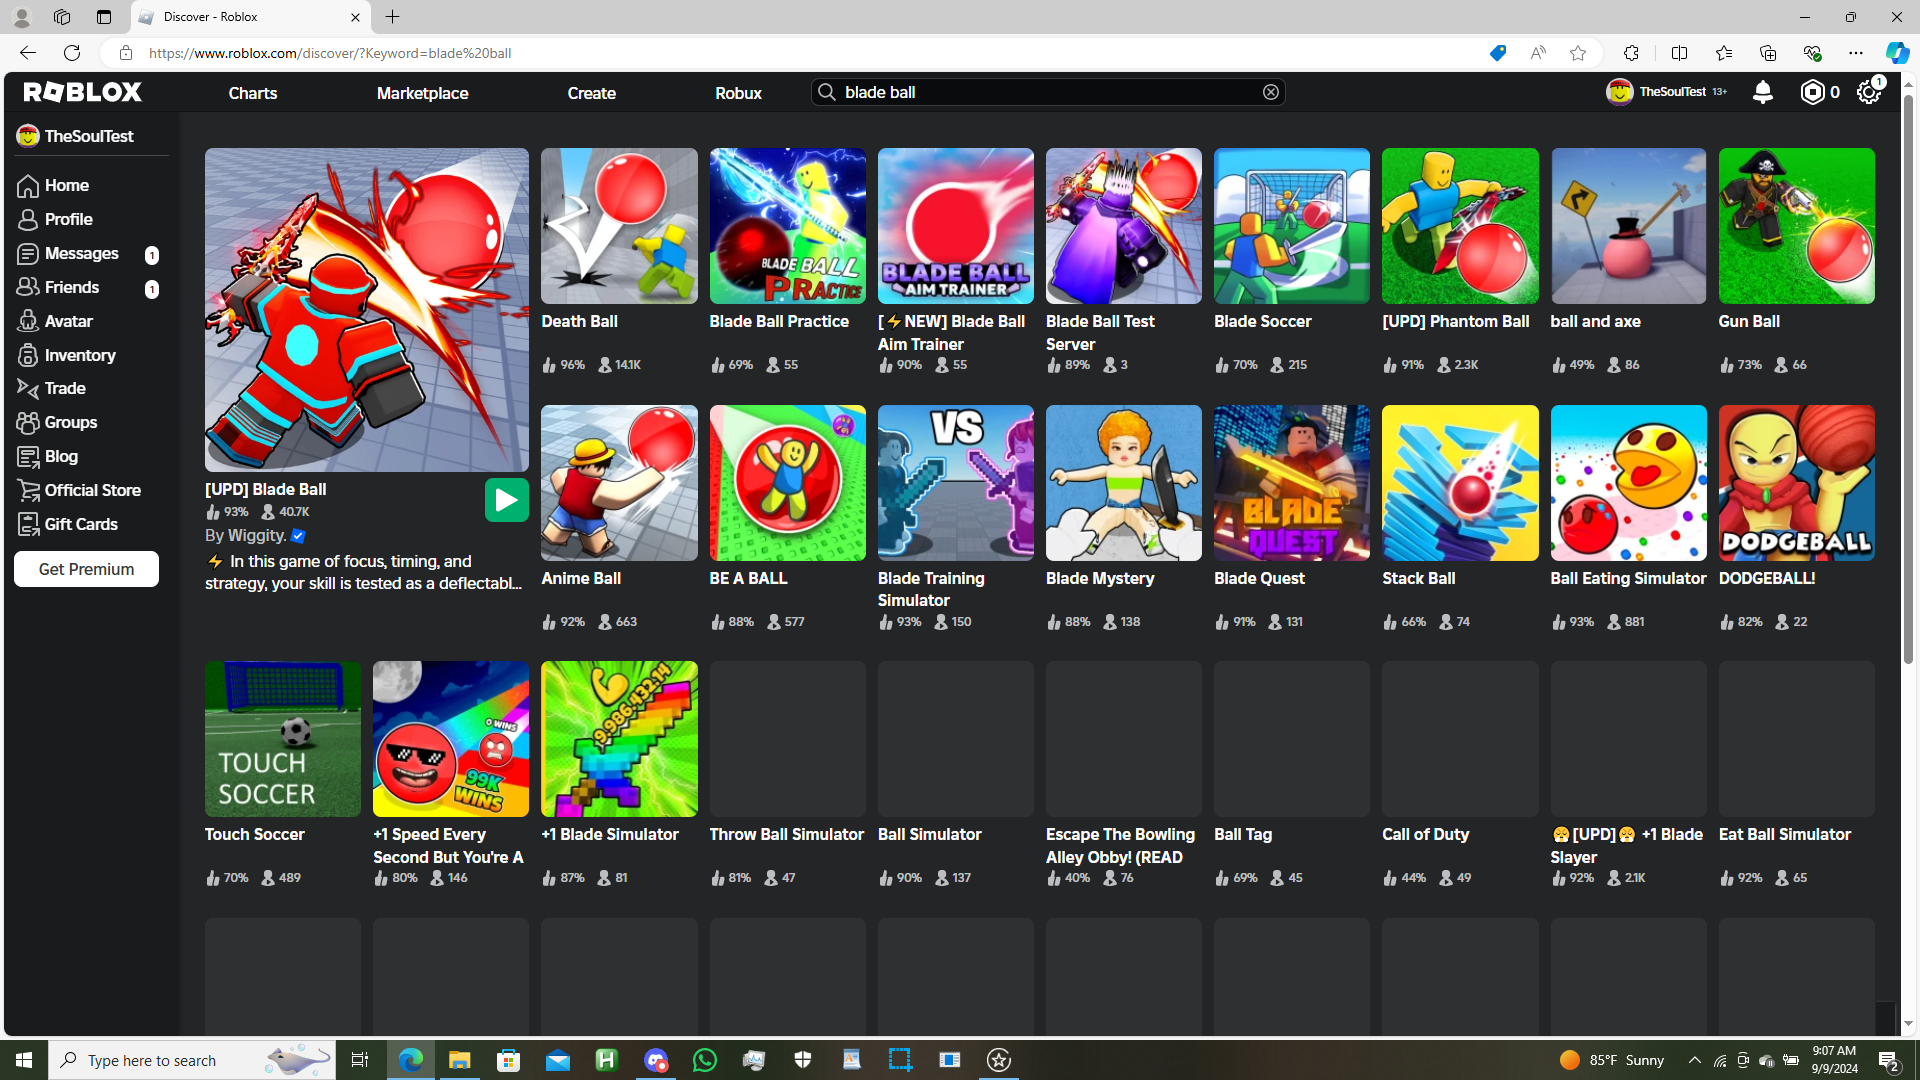Expand the Windows system tray hidden icons
1920x1080 pixels.
(1694, 1060)
